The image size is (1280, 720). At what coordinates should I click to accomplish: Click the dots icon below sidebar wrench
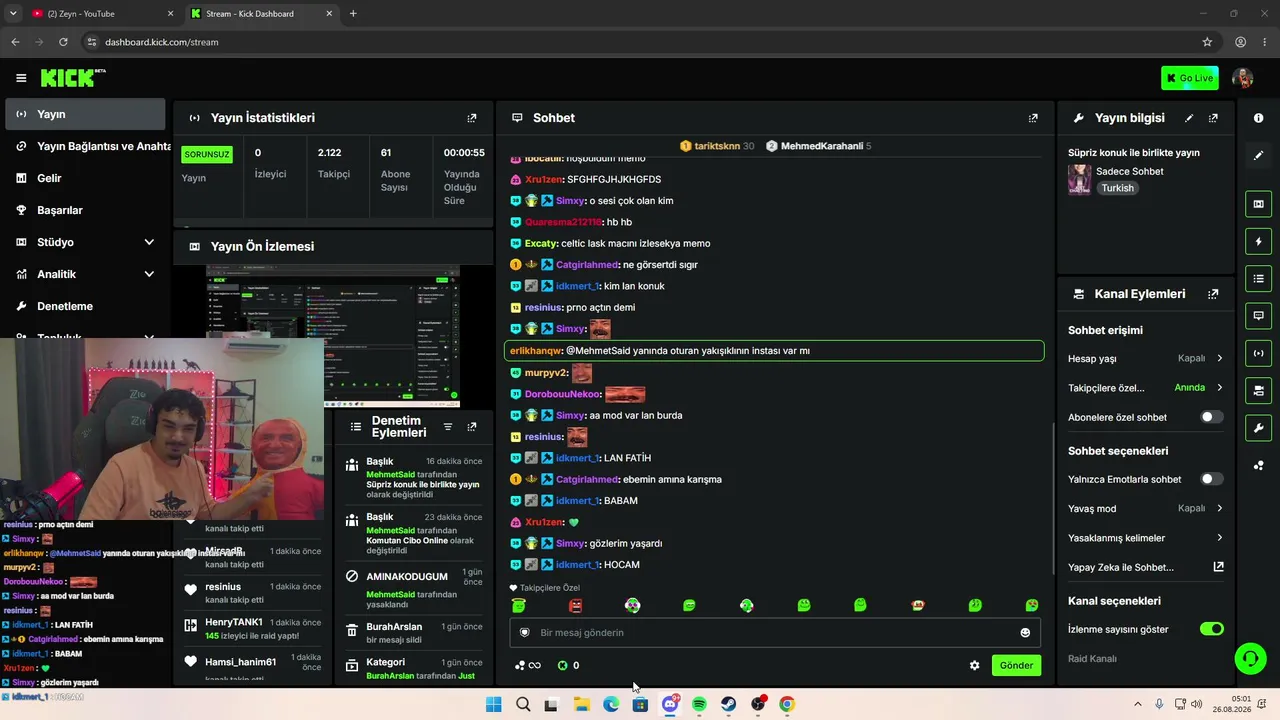point(1258,465)
